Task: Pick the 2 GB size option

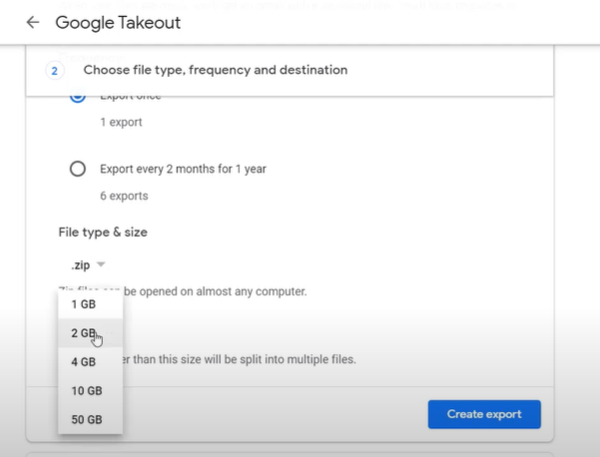Action: 84,333
